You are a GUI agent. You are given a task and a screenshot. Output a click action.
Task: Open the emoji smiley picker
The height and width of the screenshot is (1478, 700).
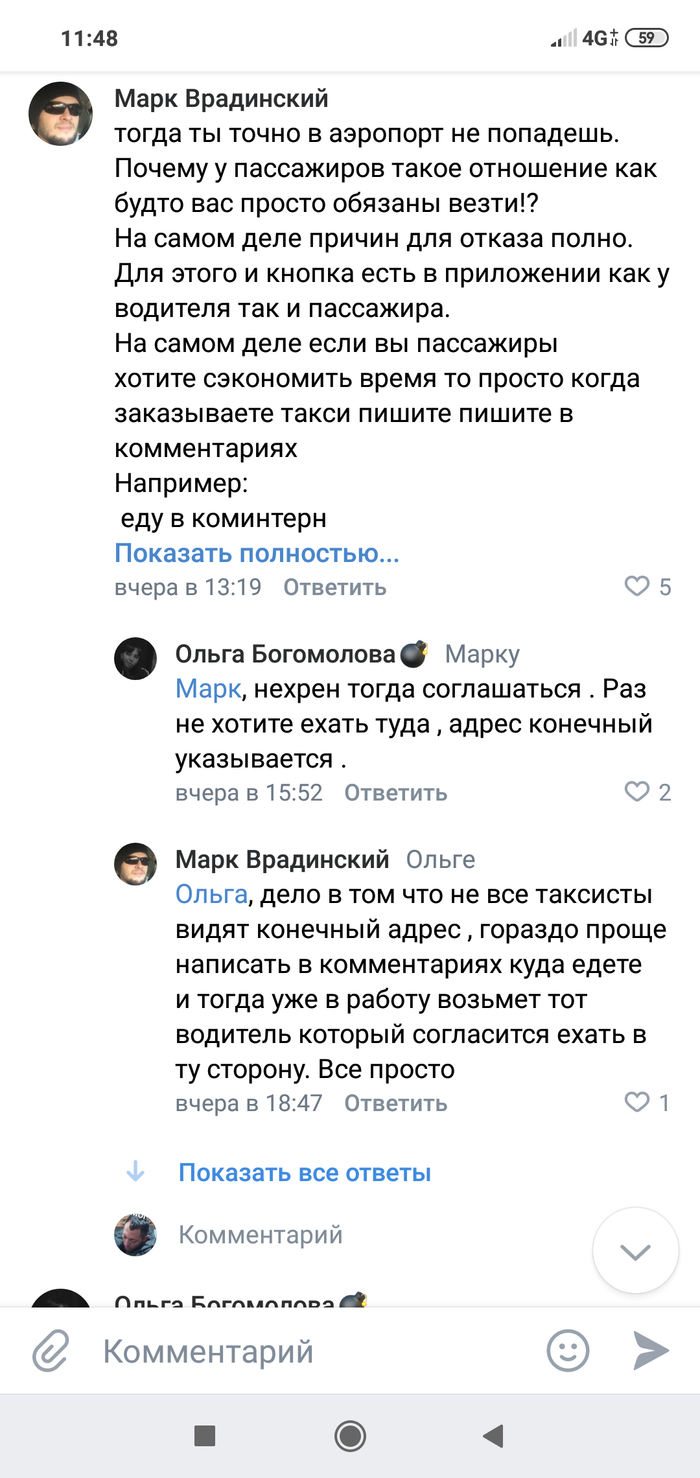coord(567,1352)
